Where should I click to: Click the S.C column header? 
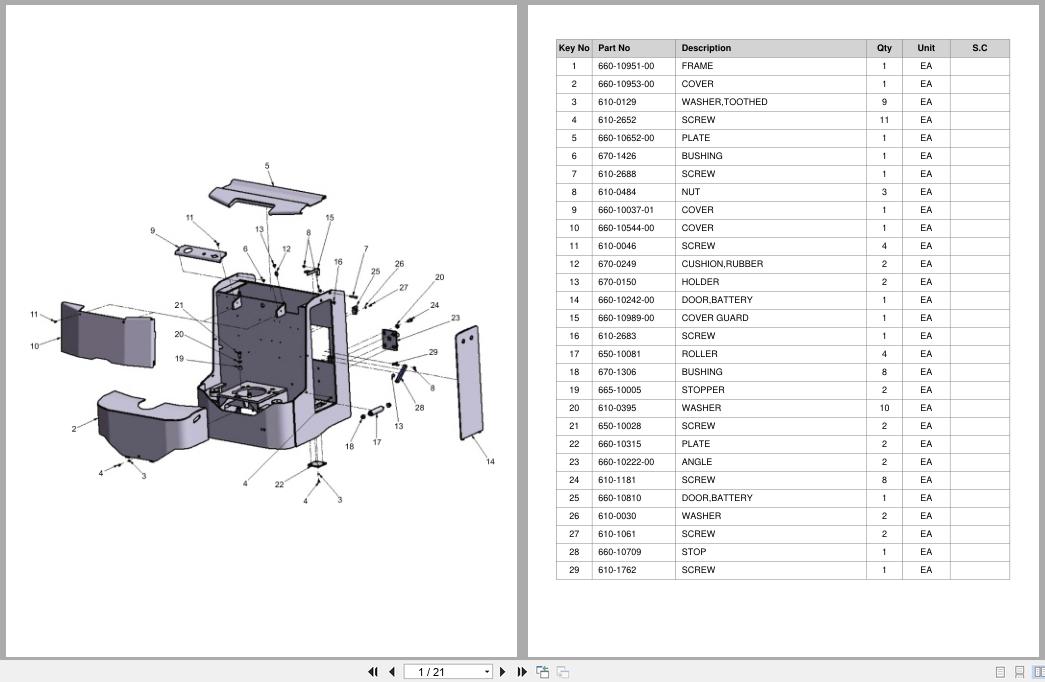click(980, 48)
